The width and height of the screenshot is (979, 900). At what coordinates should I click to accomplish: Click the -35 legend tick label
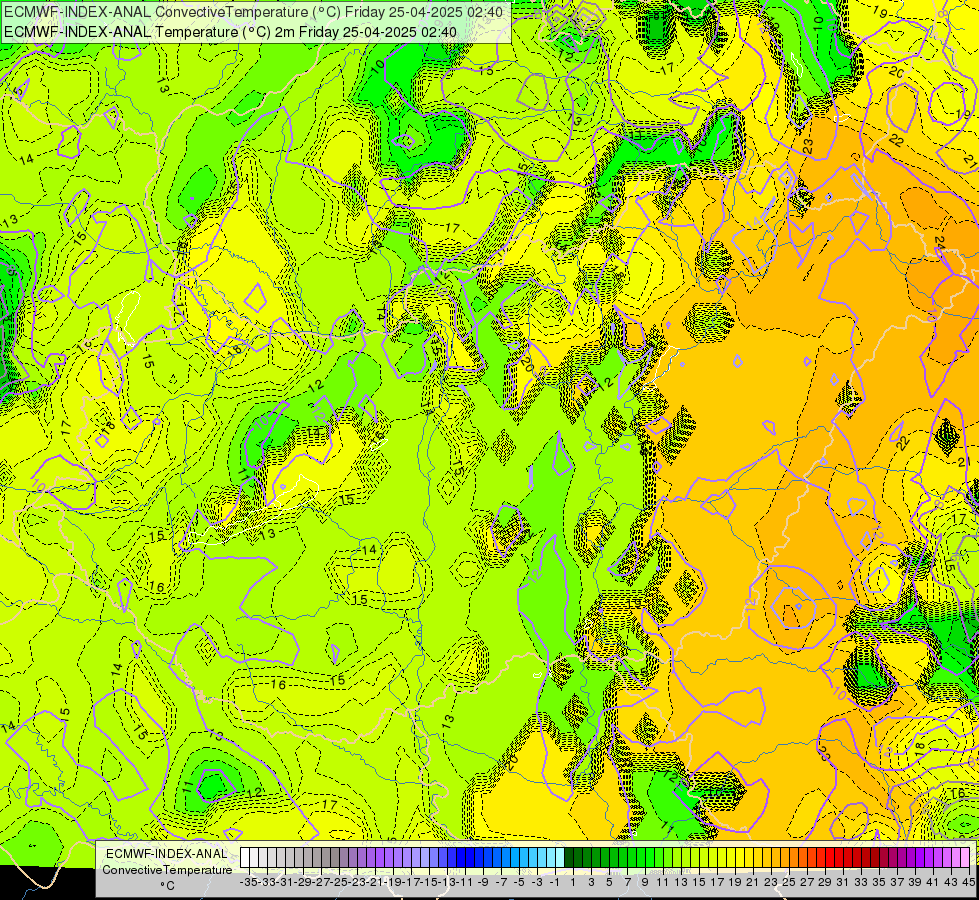(249, 882)
